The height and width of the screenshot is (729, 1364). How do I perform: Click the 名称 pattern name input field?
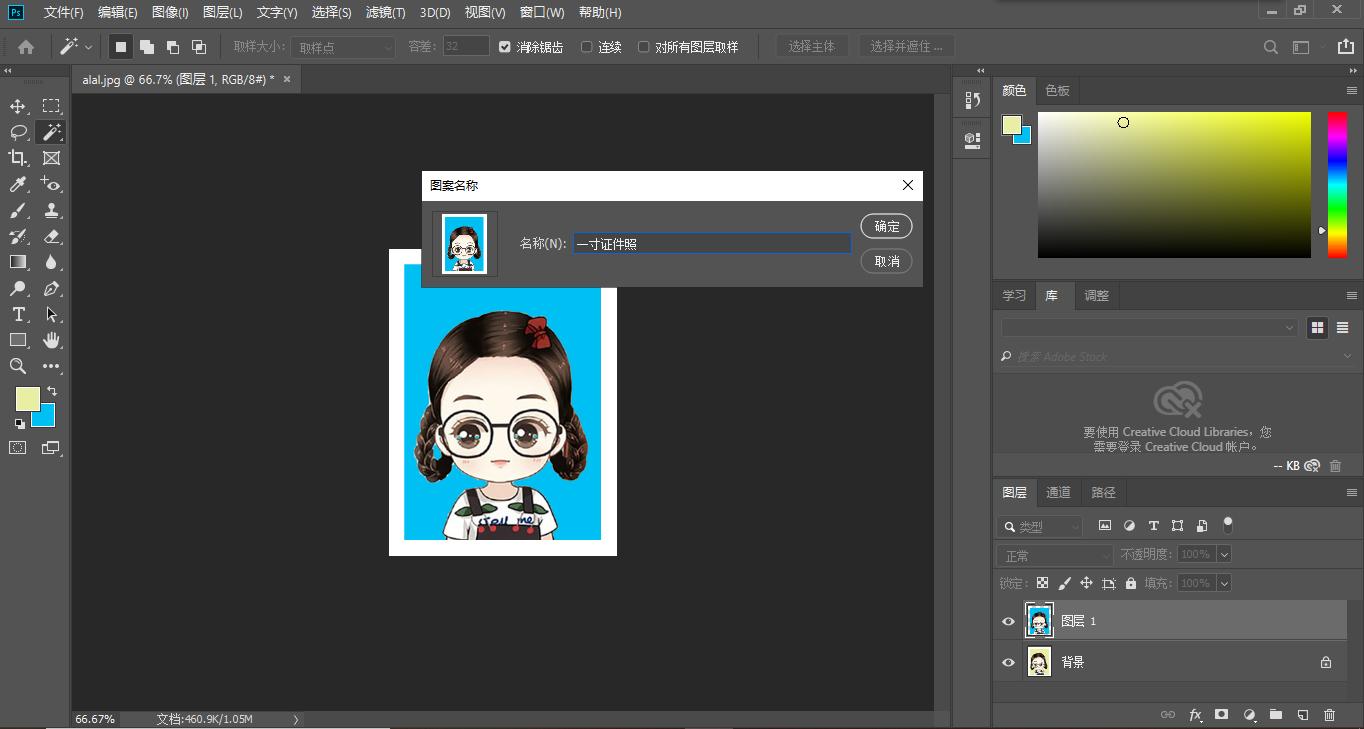coord(711,243)
